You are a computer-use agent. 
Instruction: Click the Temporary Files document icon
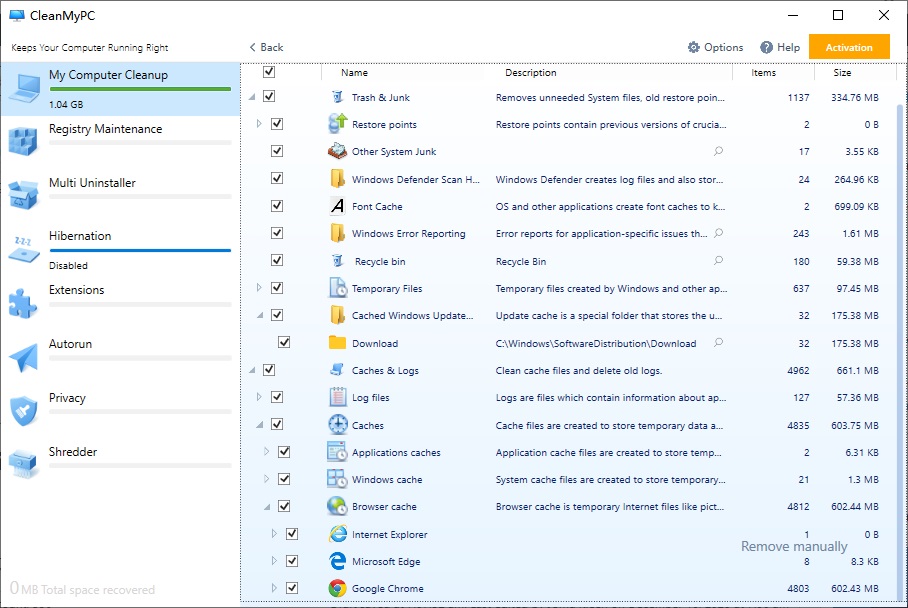(337, 288)
